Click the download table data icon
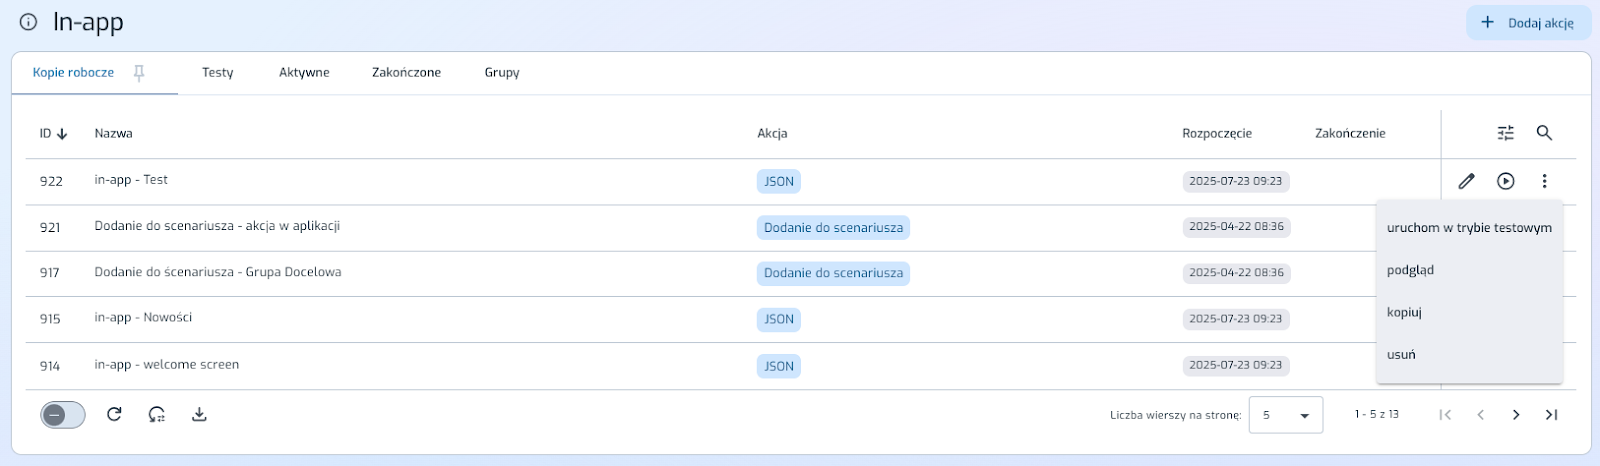This screenshot has height=466, width=1600. [x=199, y=414]
